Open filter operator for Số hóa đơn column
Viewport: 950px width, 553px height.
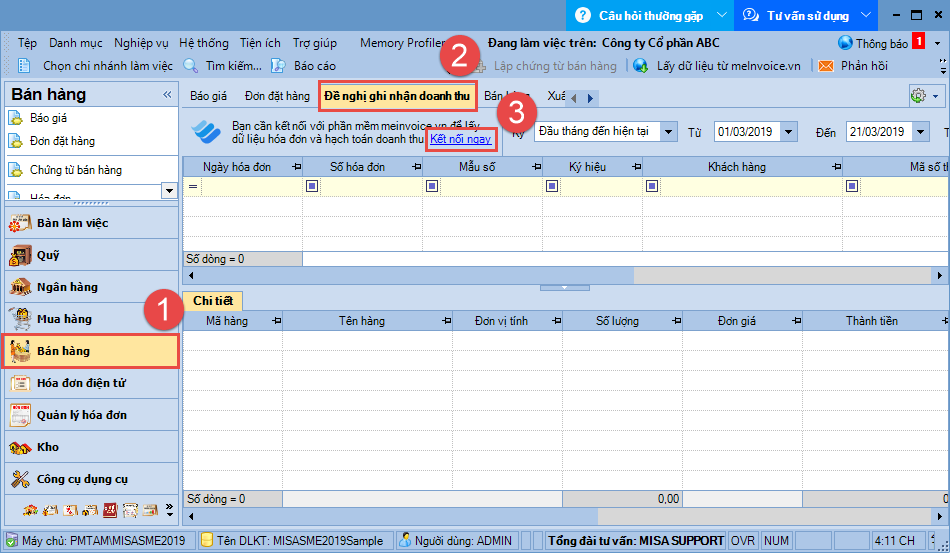(312, 186)
